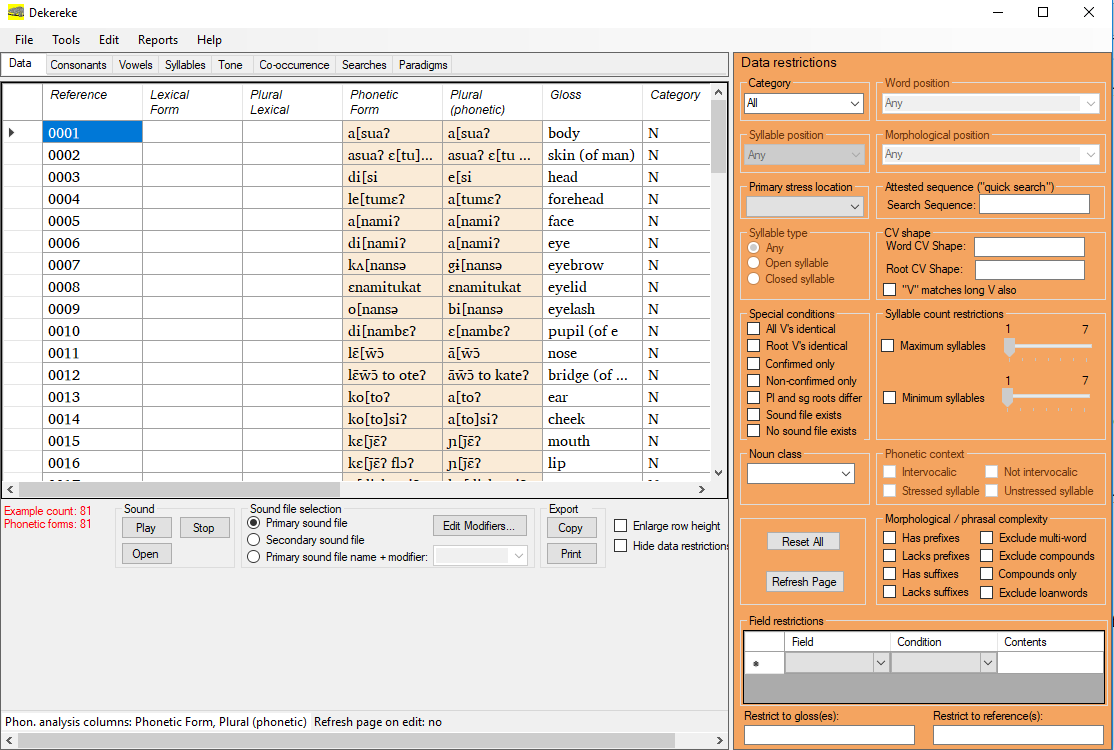This screenshot has width=1114, height=750.
Task: Click the Maximum syllables slider handle
Action: (1009, 346)
